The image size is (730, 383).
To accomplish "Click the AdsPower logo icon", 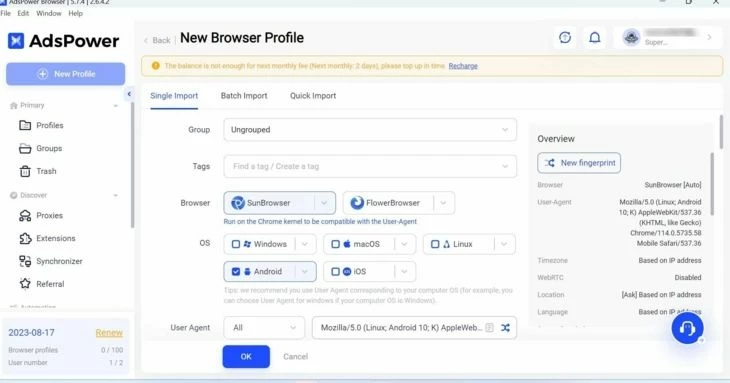I will [16, 41].
